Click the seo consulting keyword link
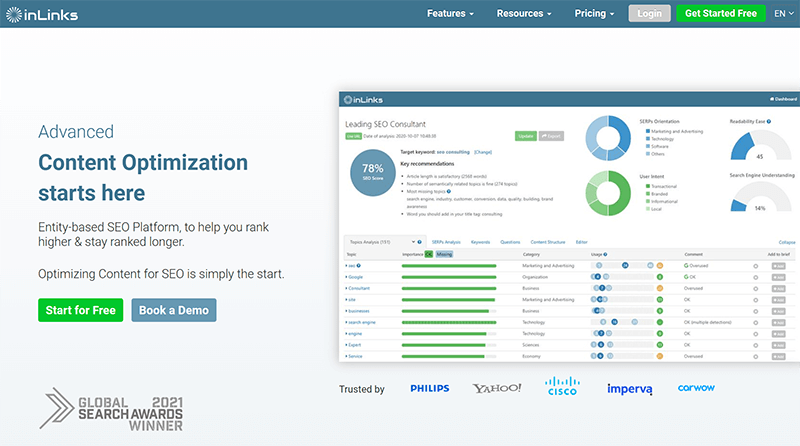The height and width of the screenshot is (446, 800). point(453,152)
